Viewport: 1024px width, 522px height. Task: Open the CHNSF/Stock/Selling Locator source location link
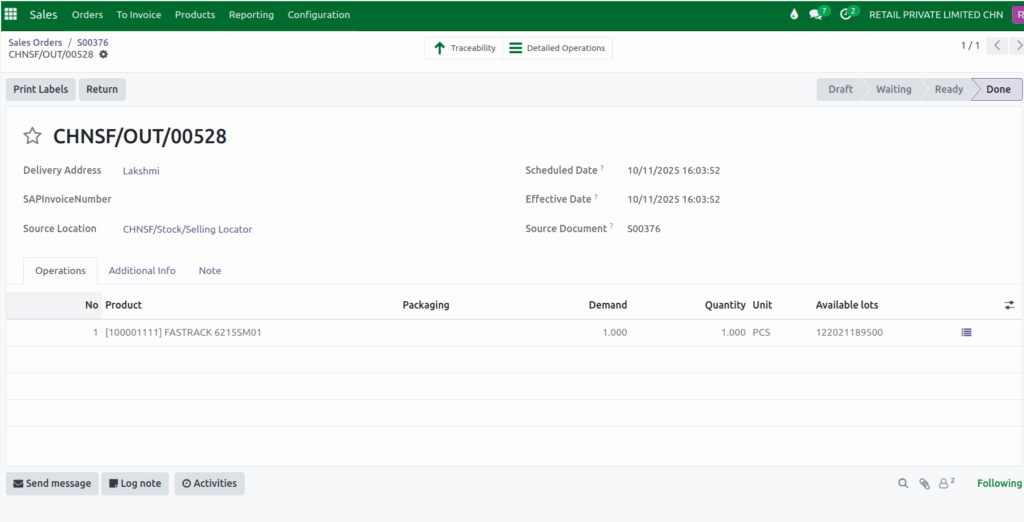pos(187,229)
